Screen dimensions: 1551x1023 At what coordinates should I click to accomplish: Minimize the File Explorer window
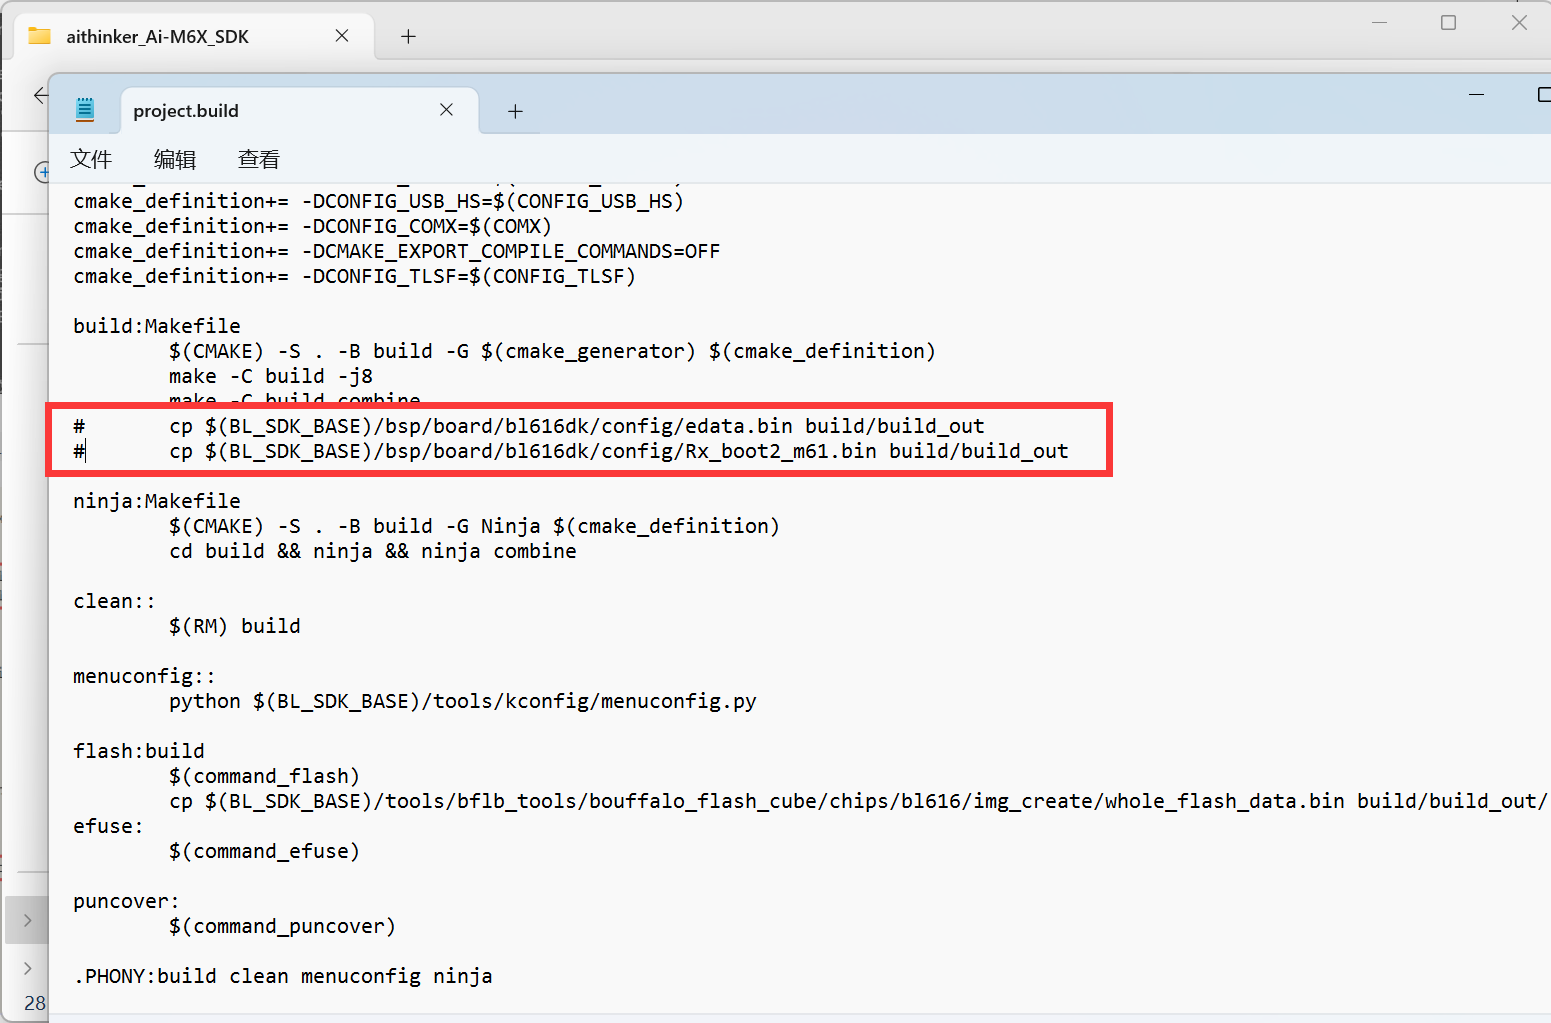click(1380, 22)
